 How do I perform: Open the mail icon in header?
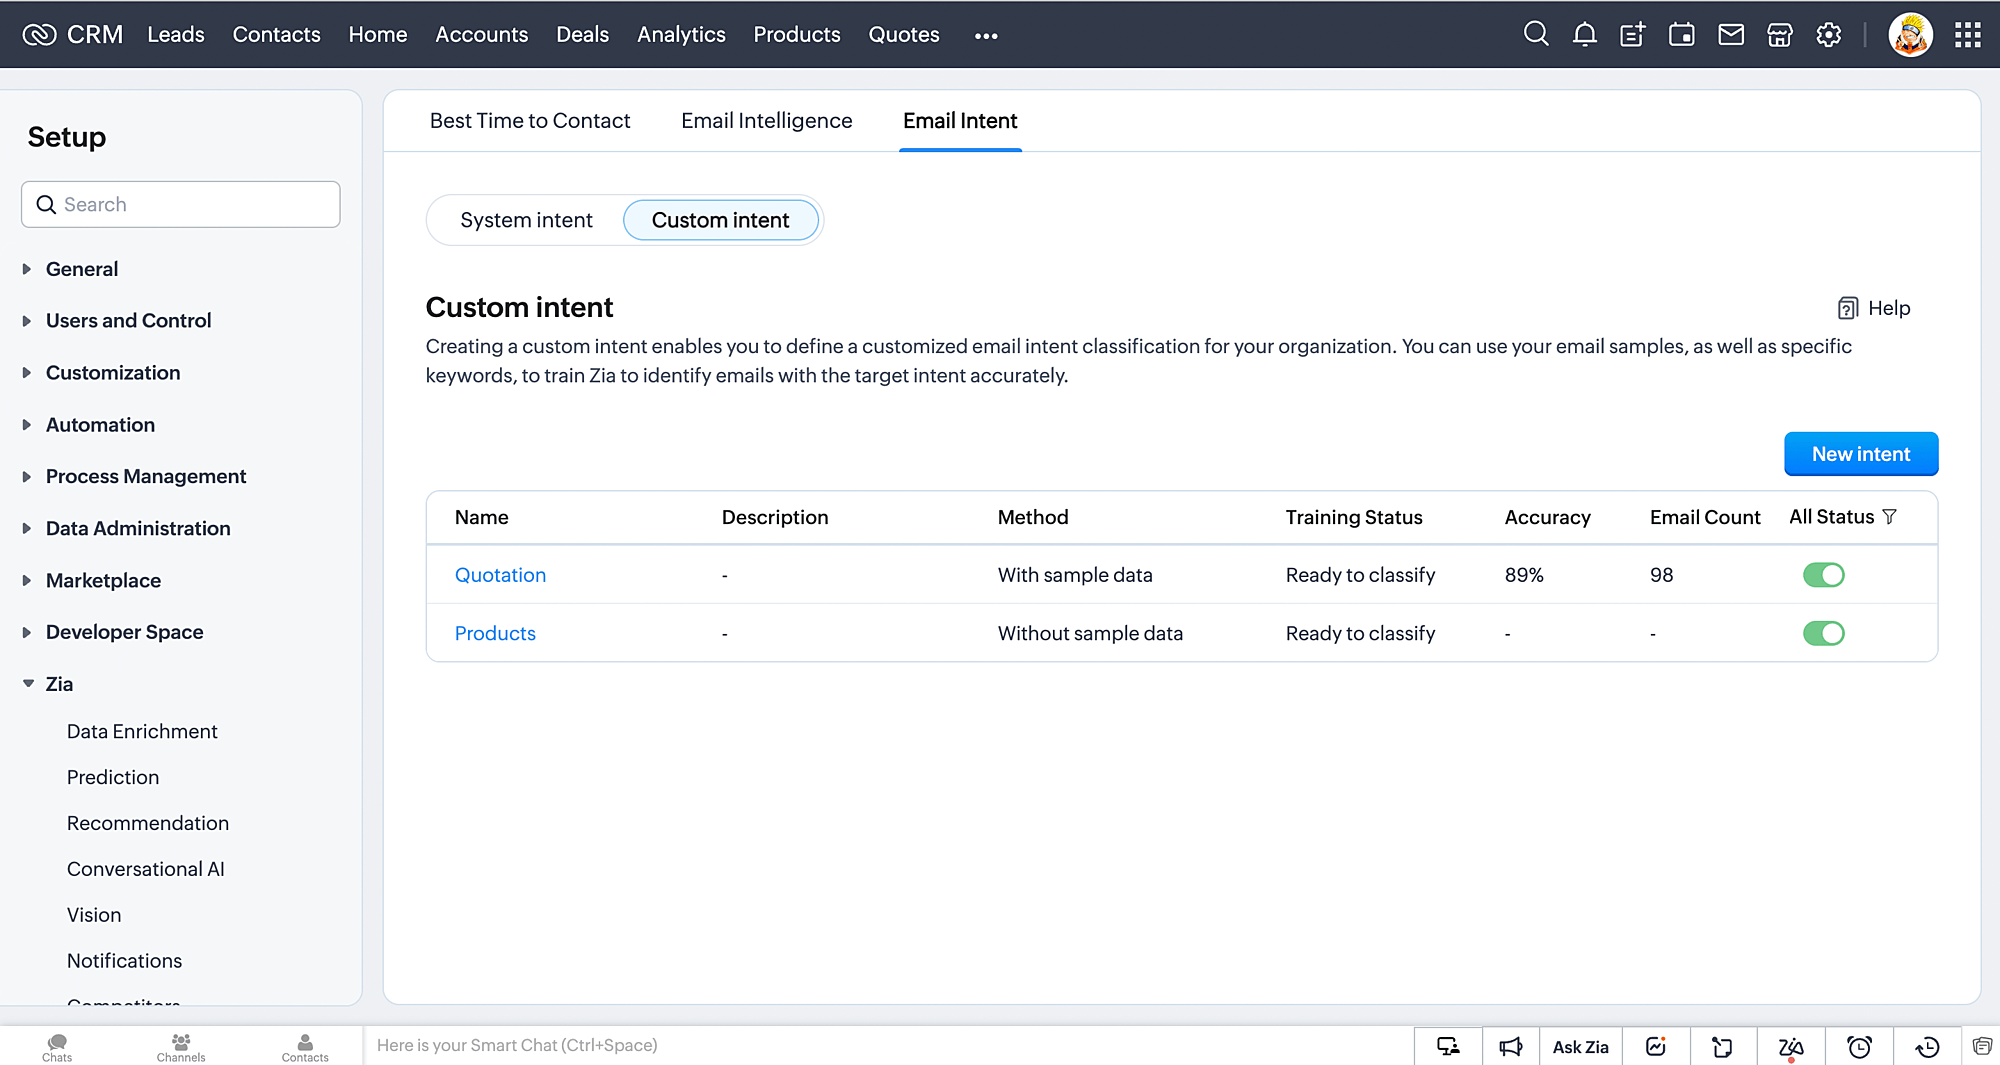1730,35
